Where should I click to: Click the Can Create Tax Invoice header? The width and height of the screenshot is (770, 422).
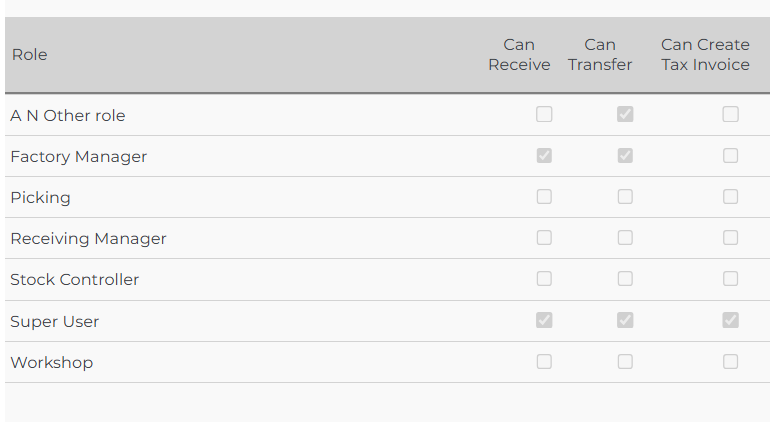click(x=705, y=55)
